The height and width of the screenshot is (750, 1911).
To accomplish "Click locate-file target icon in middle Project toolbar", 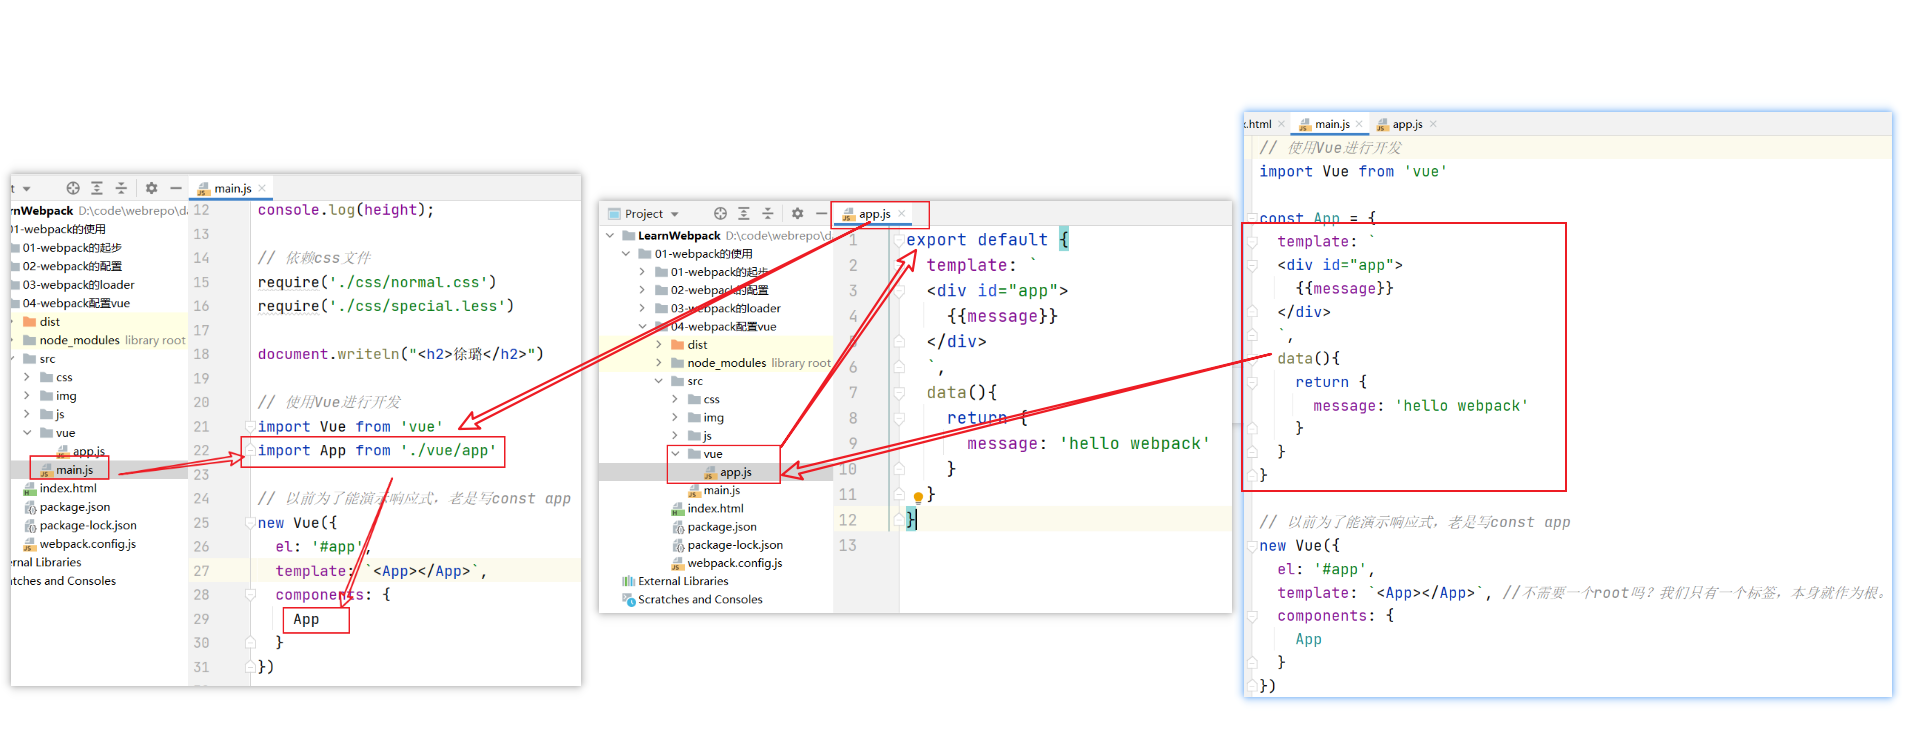I will point(720,213).
